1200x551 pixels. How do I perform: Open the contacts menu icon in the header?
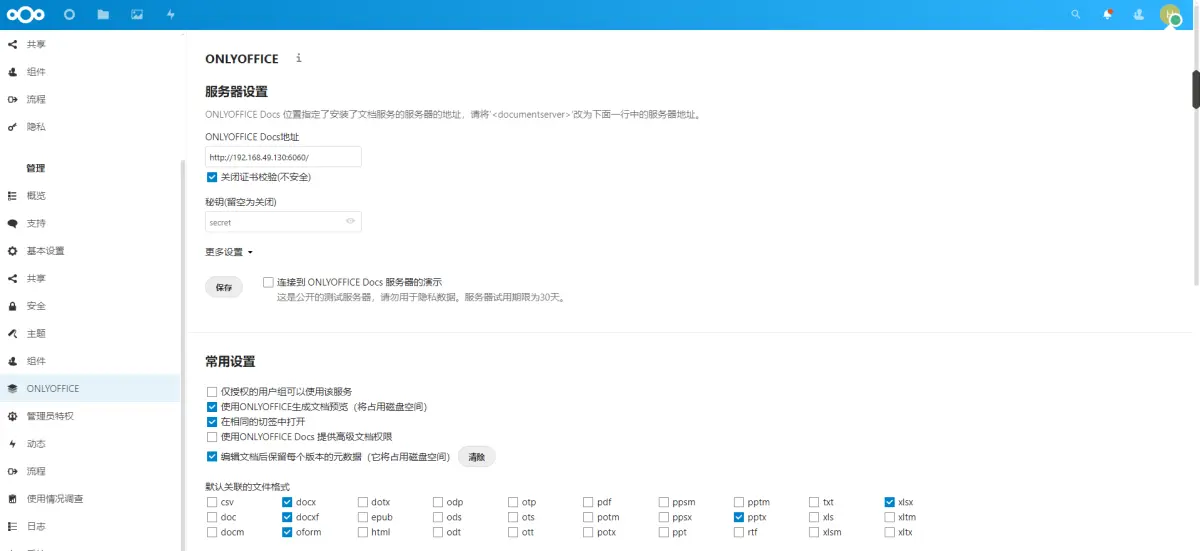coord(1138,15)
